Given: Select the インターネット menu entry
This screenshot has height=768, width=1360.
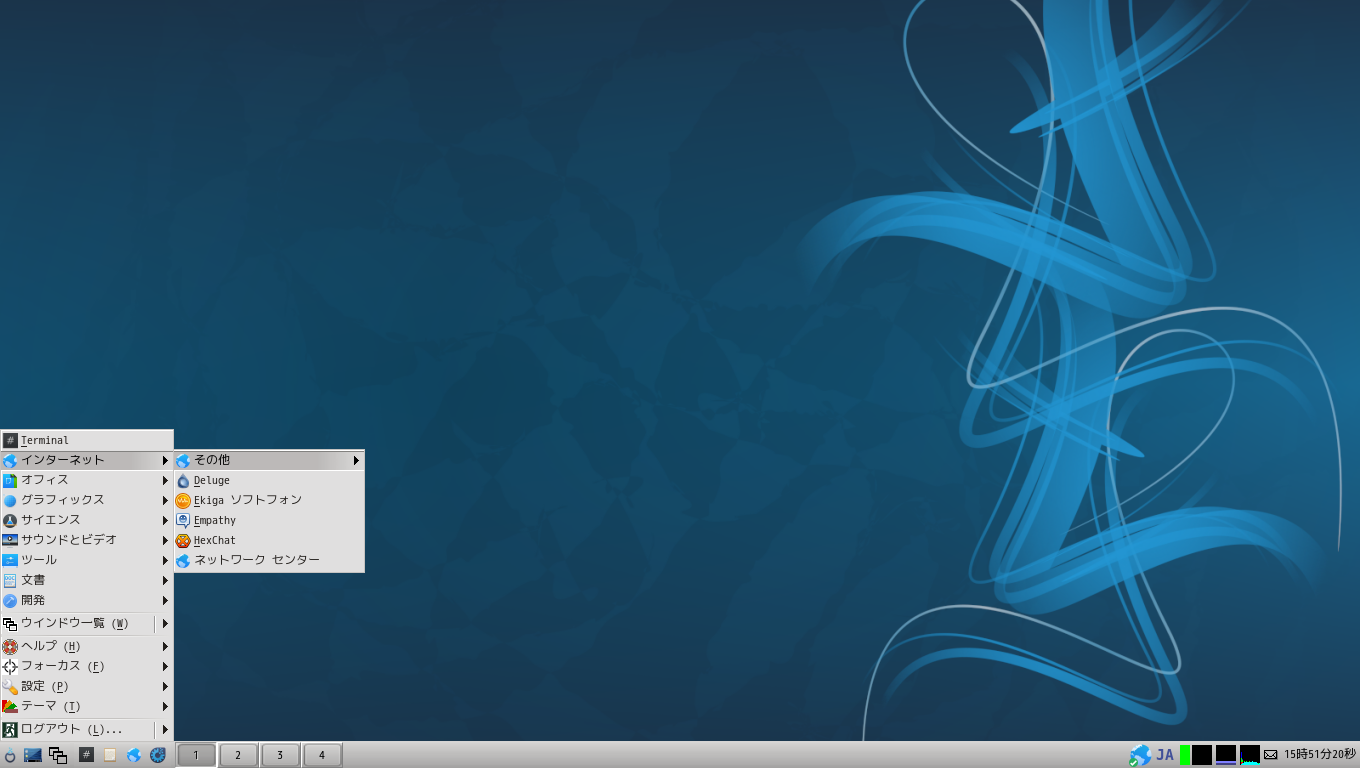Looking at the screenshot, I should point(87,460).
